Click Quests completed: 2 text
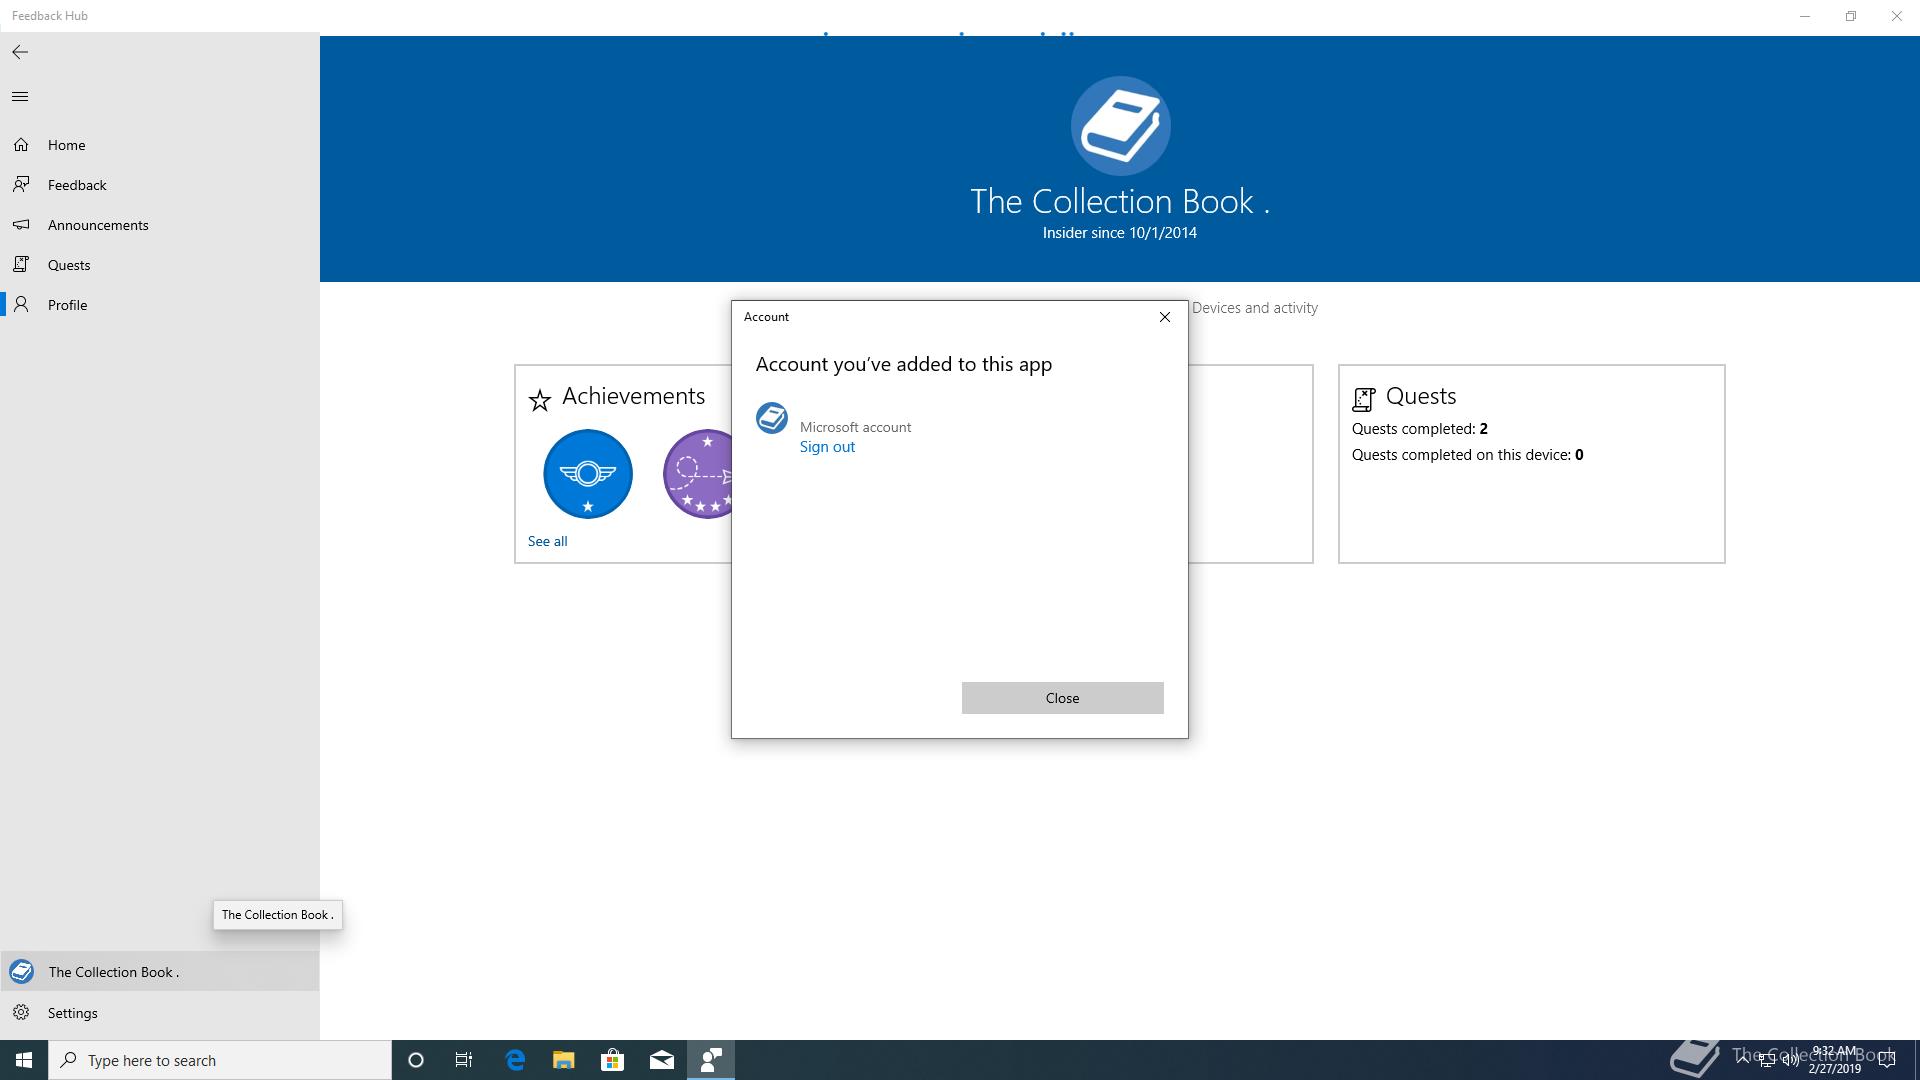The image size is (1920, 1080). [x=1419, y=429]
